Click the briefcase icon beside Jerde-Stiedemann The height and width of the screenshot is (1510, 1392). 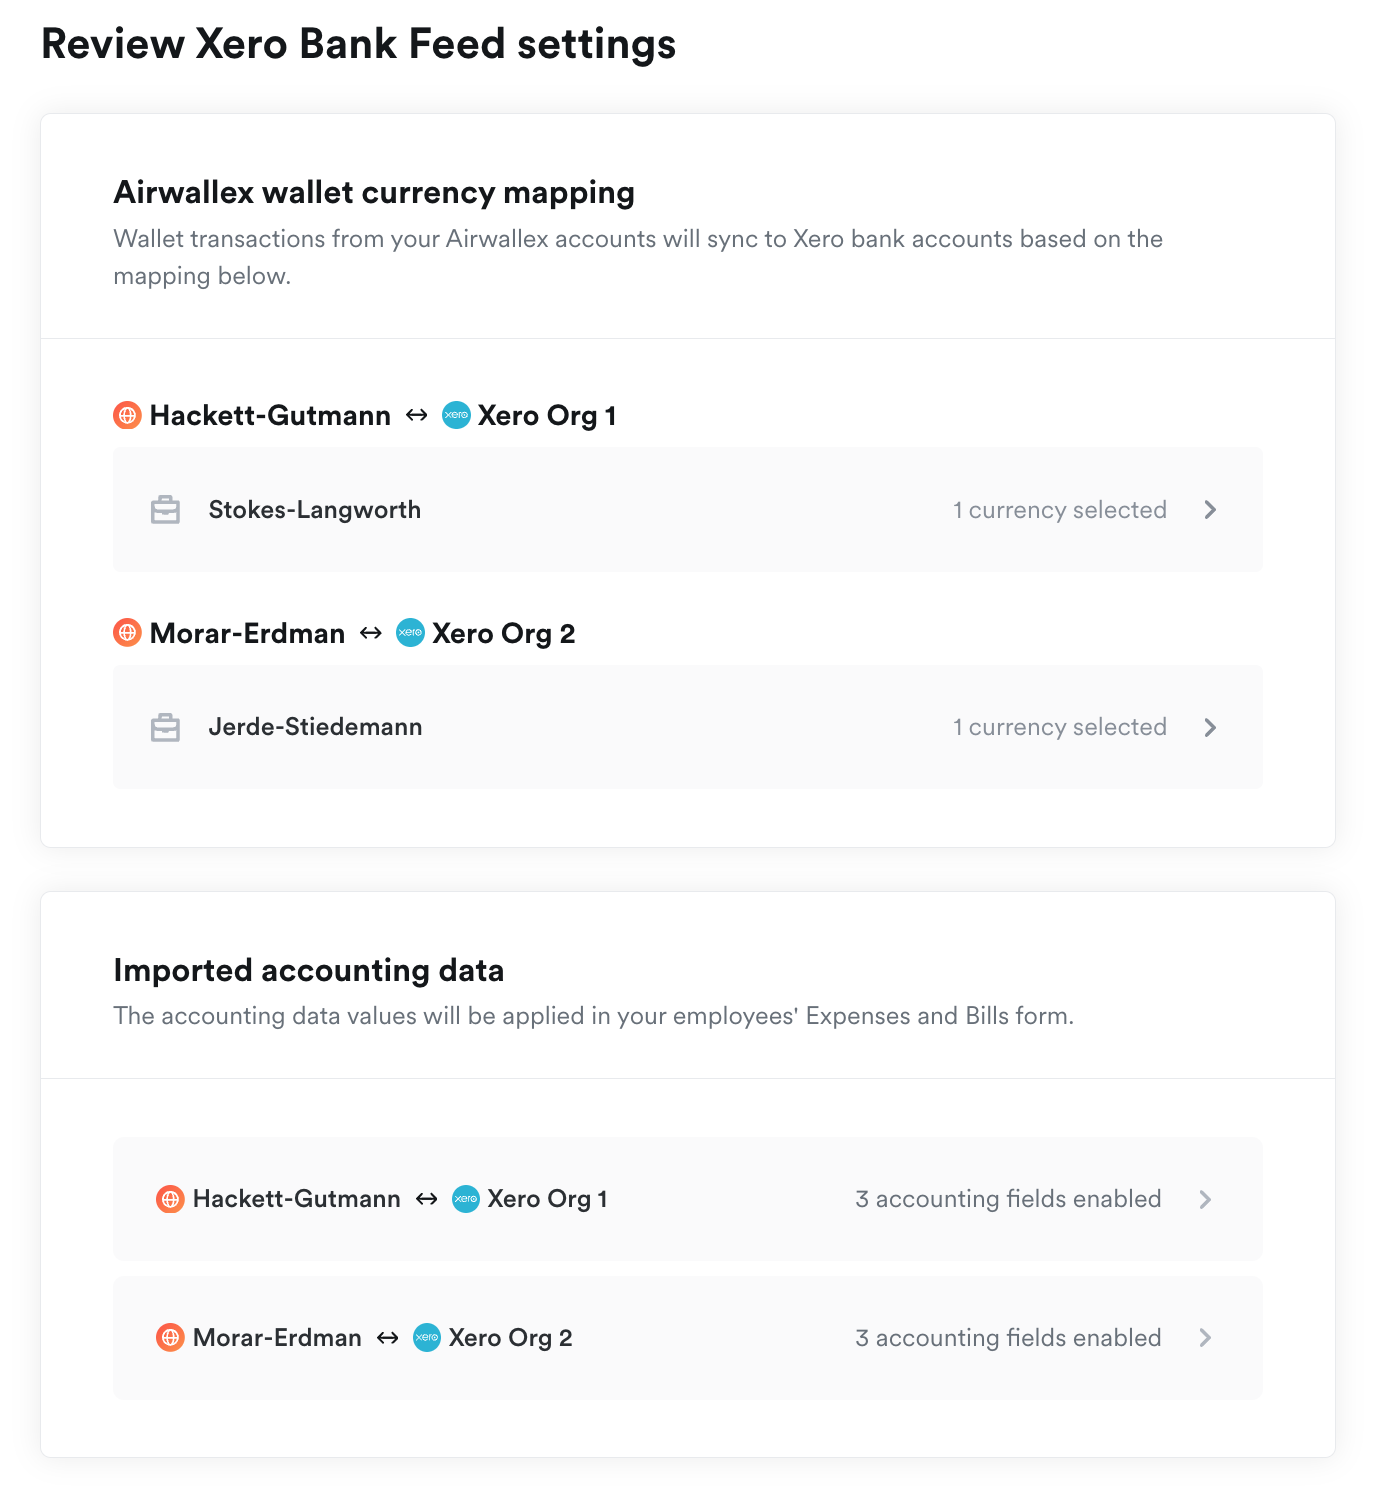pos(165,727)
